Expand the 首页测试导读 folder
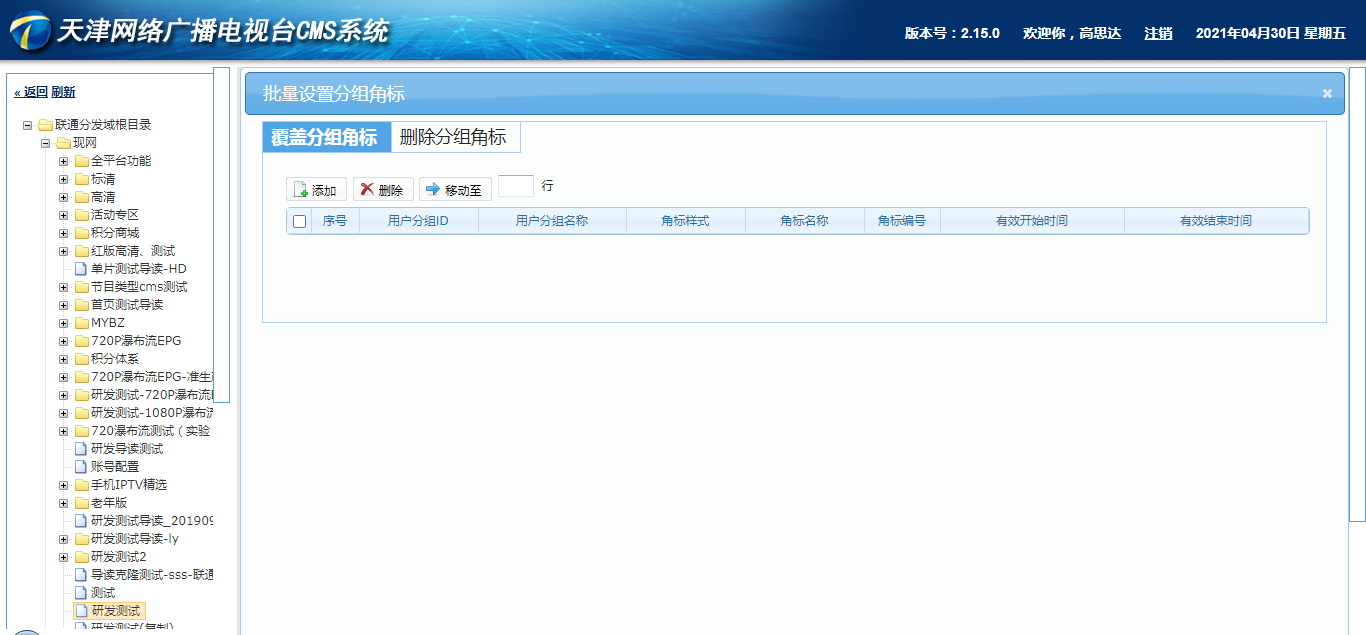1366x635 pixels. pos(64,305)
